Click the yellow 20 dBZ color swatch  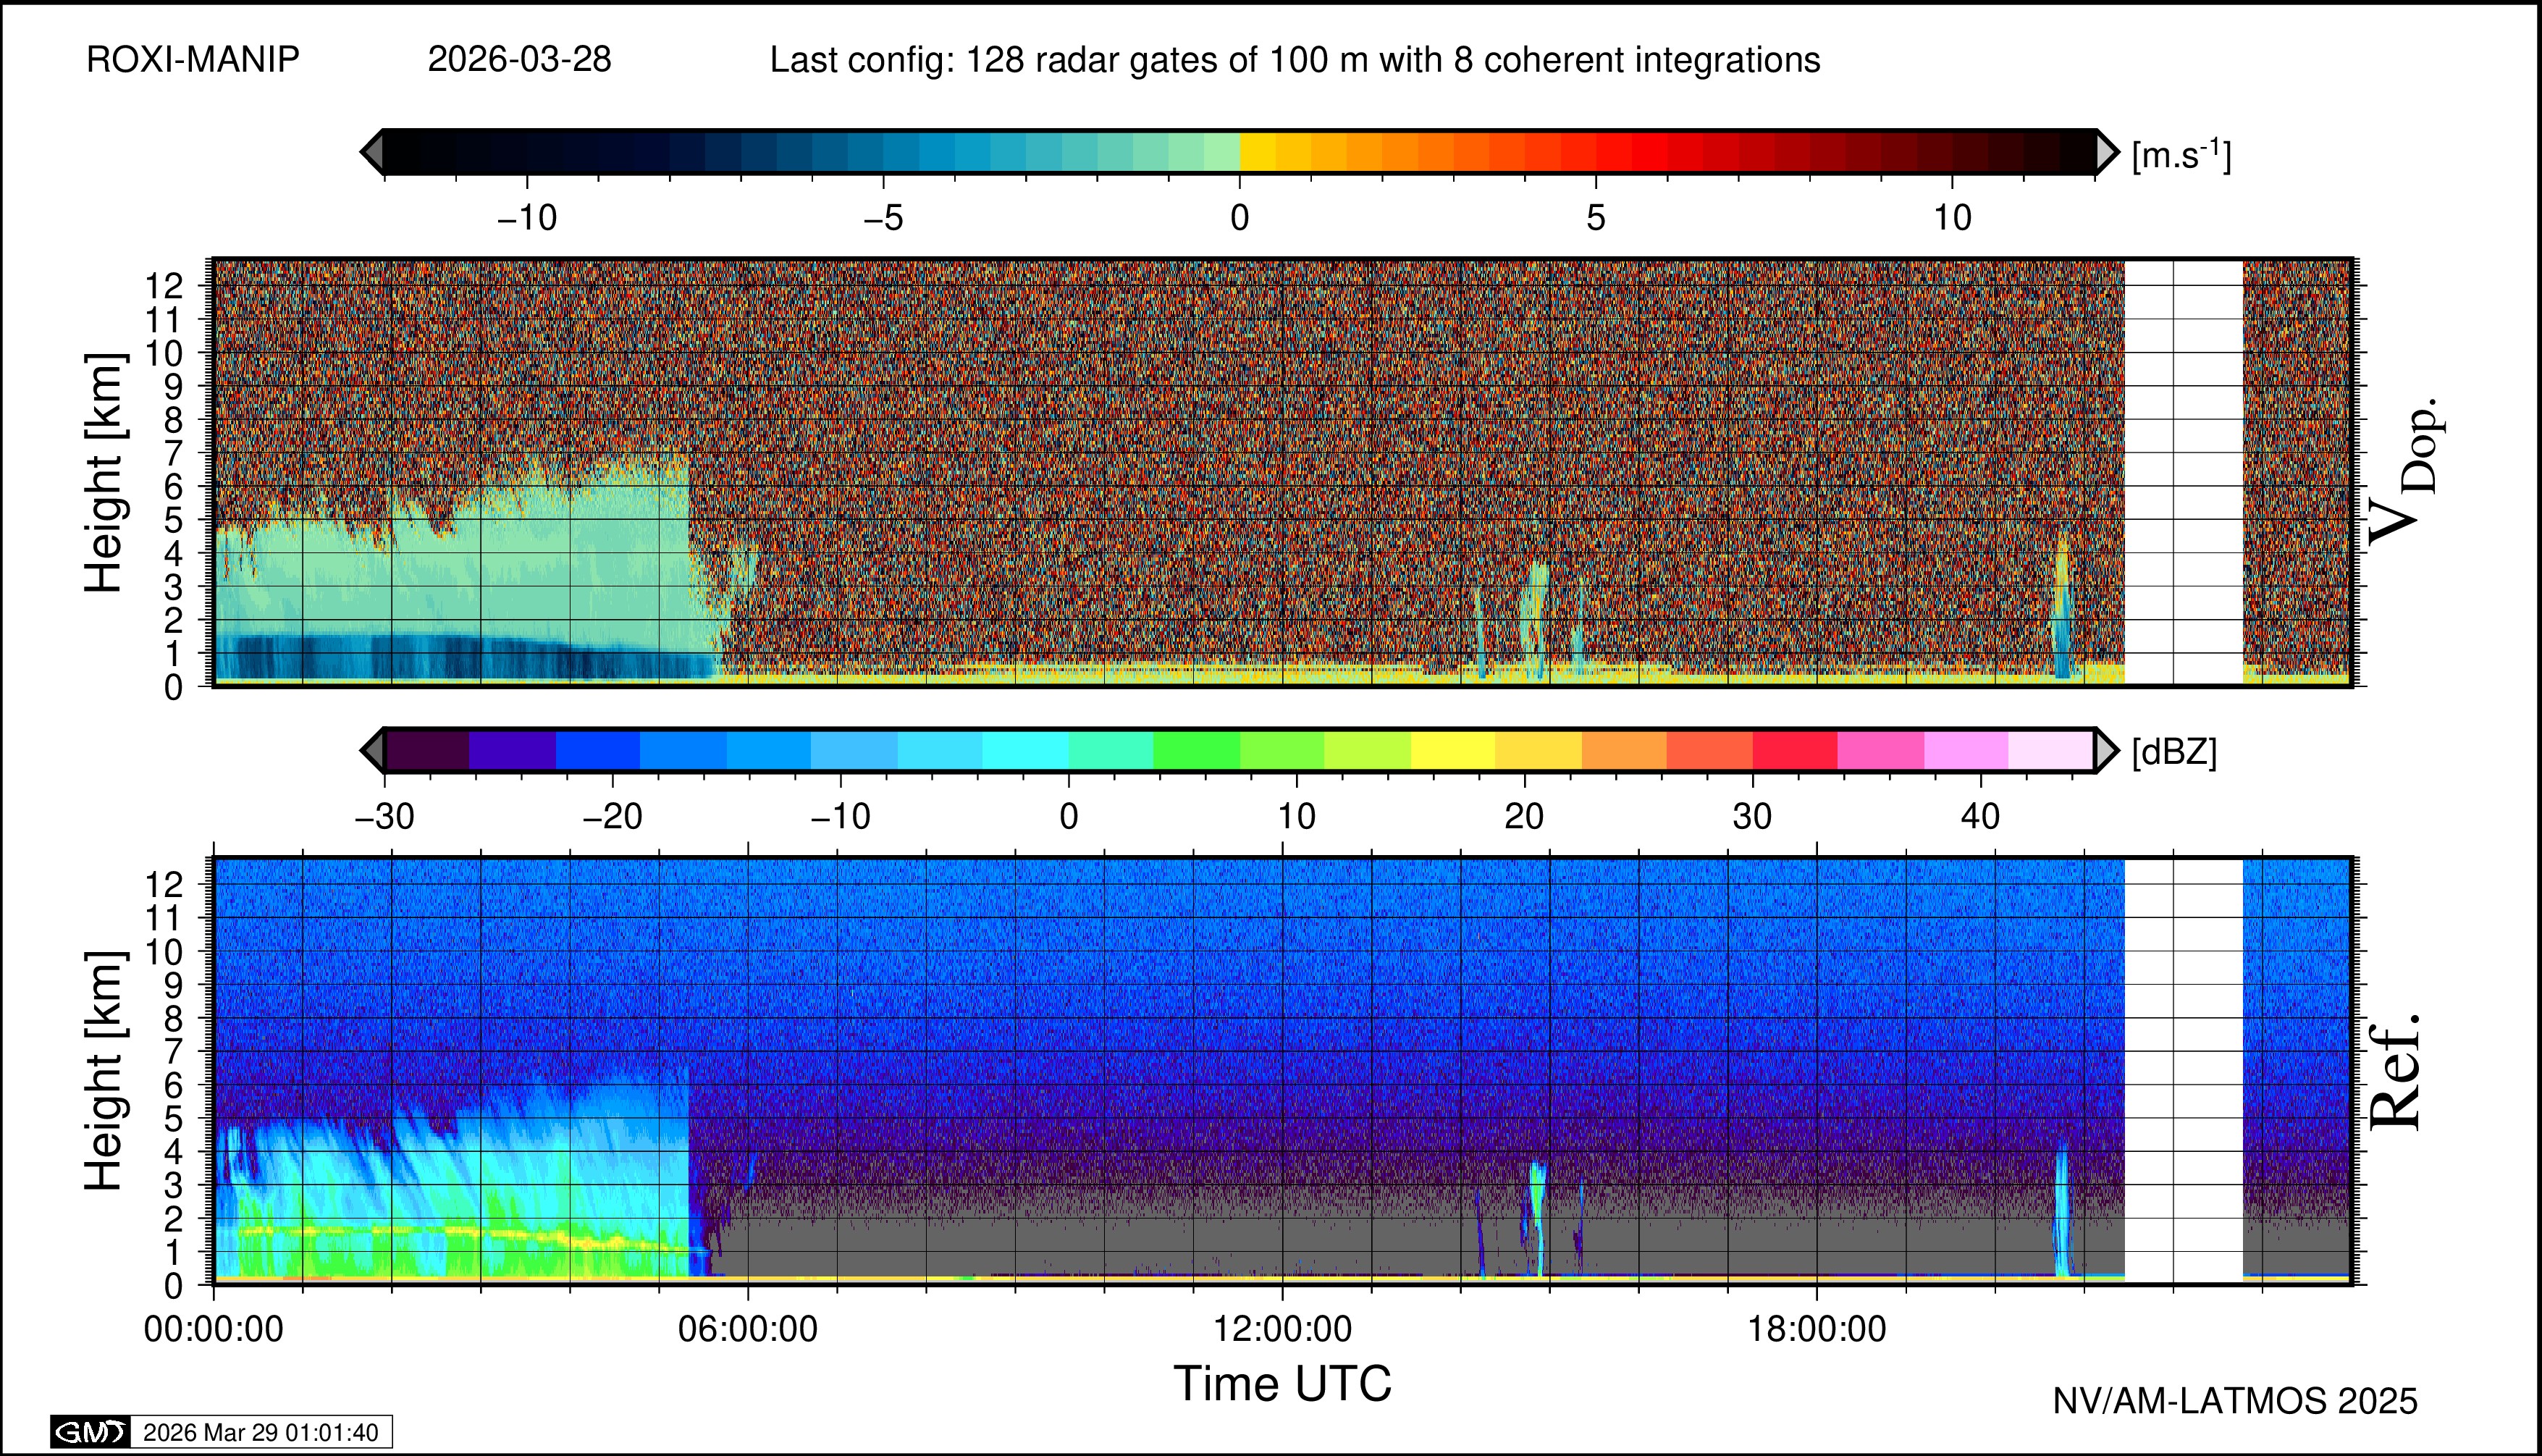pyautogui.click(x=1537, y=750)
